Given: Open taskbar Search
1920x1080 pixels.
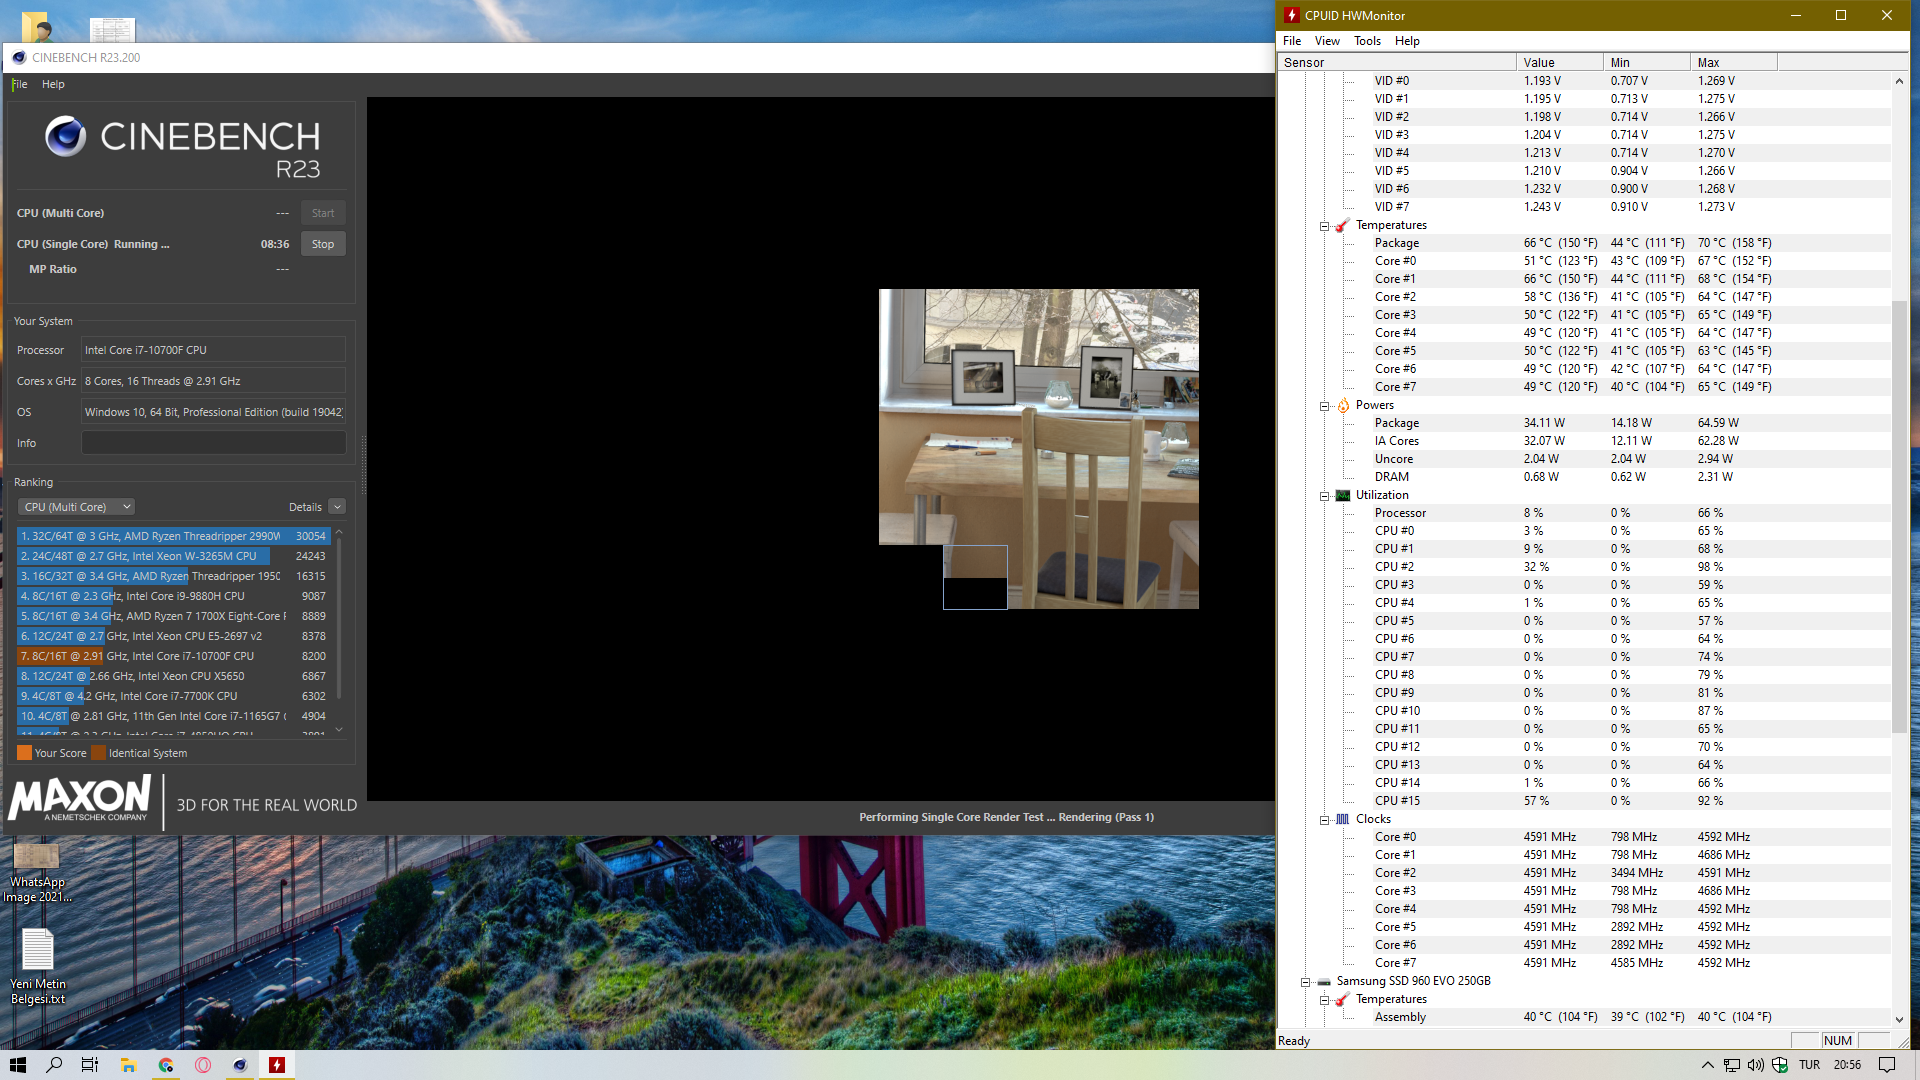Looking at the screenshot, I should 54,1065.
